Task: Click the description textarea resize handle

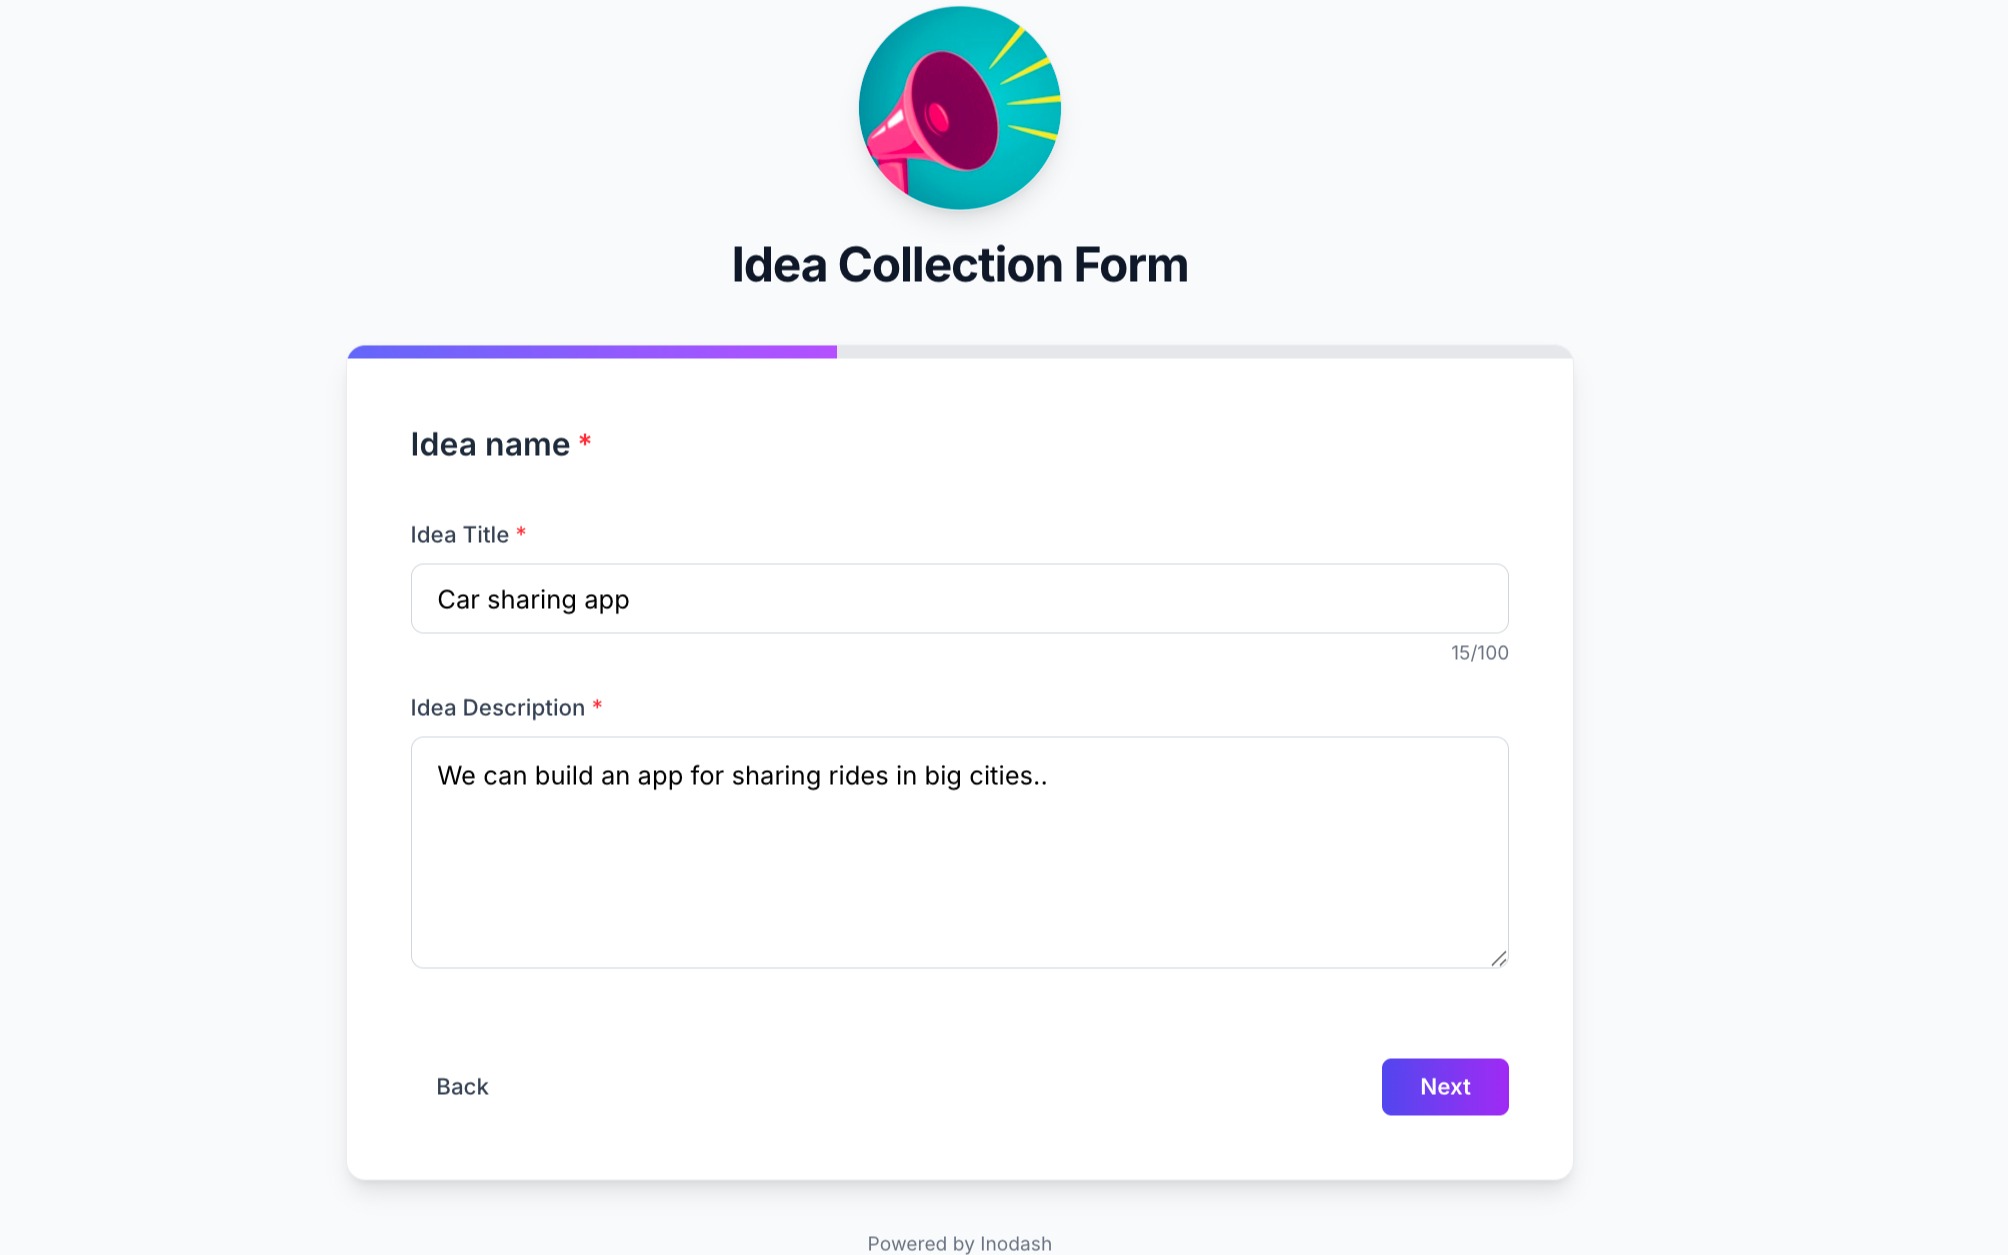Action: coord(1498,959)
